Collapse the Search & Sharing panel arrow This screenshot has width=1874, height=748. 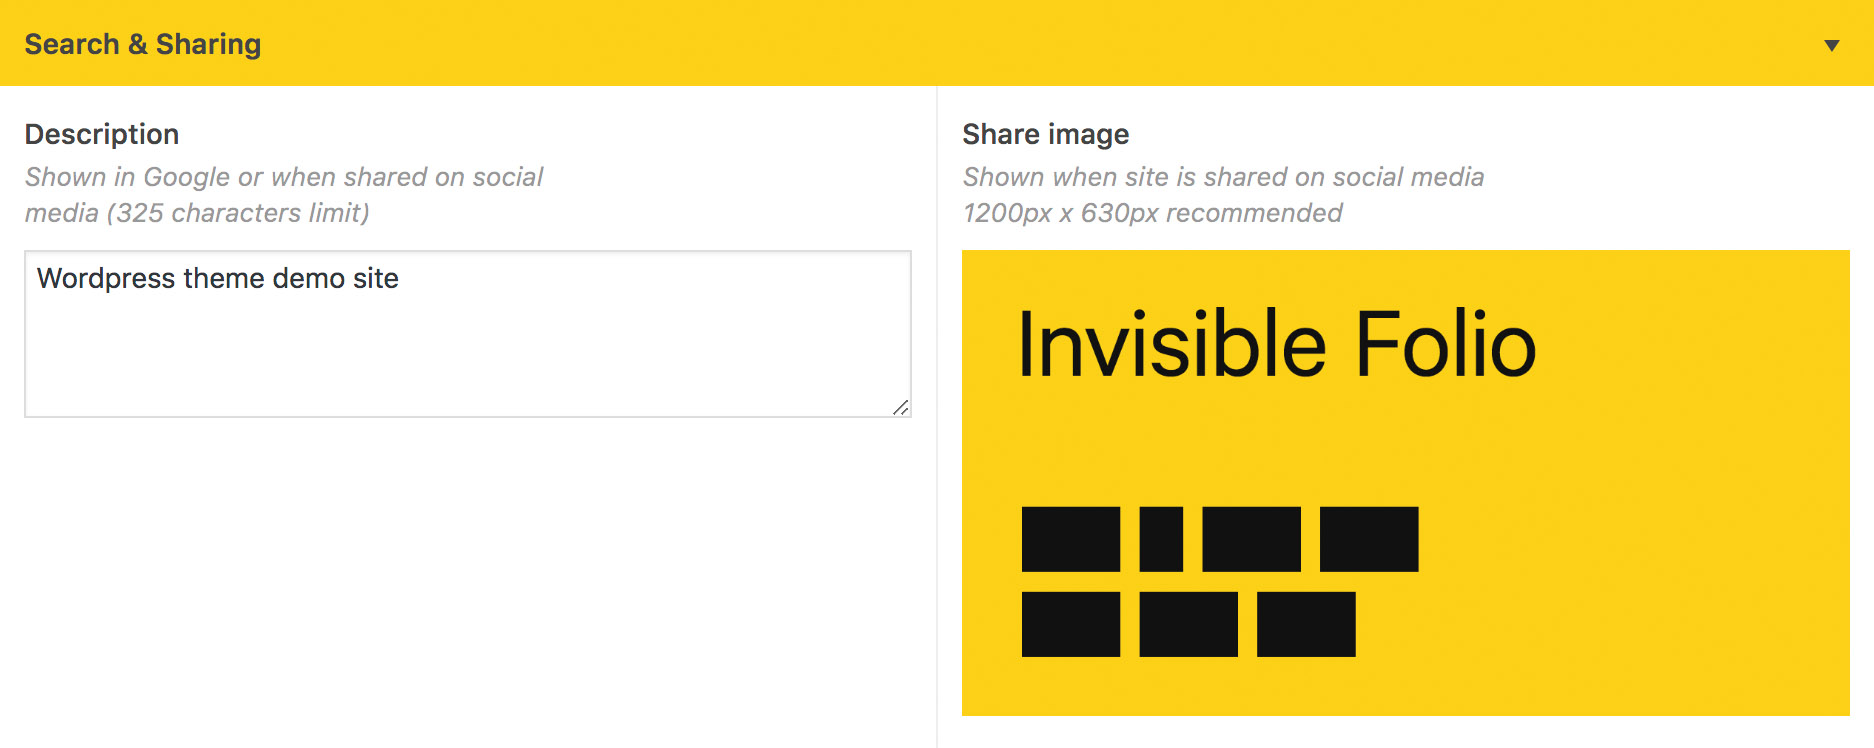1831,45
